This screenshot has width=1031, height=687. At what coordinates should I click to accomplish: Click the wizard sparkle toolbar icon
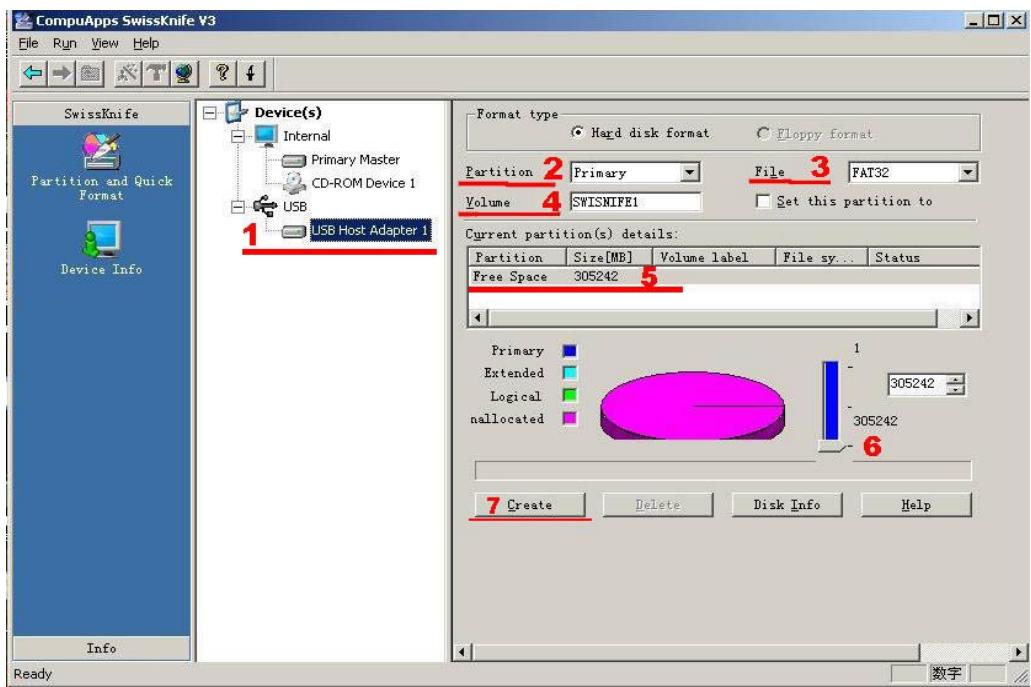pyautogui.click(x=127, y=73)
